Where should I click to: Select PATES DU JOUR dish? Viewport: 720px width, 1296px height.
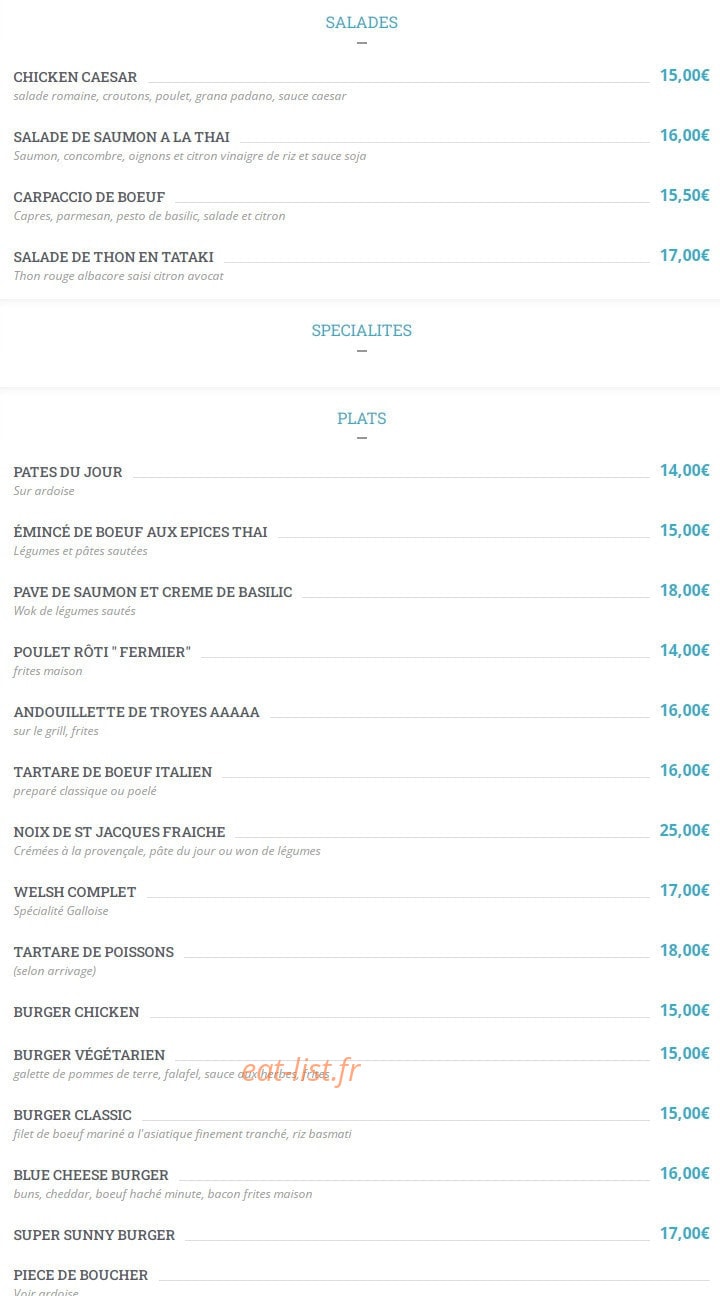[68, 472]
